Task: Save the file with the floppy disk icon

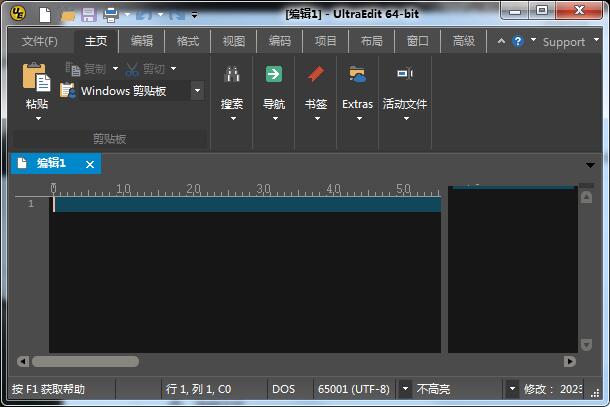Action: point(89,15)
